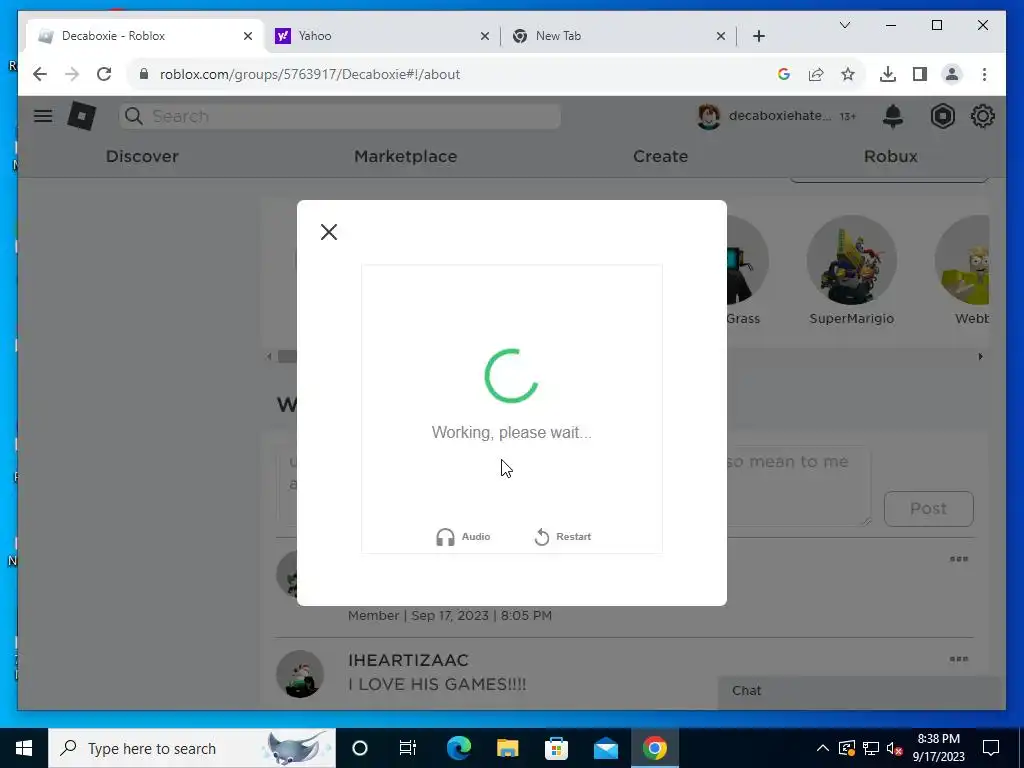Switch to Audio challenge
Viewport: 1024px width, 768px height.
(x=463, y=537)
